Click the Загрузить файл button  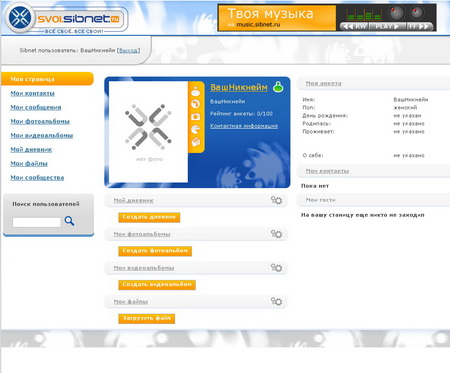tap(146, 319)
